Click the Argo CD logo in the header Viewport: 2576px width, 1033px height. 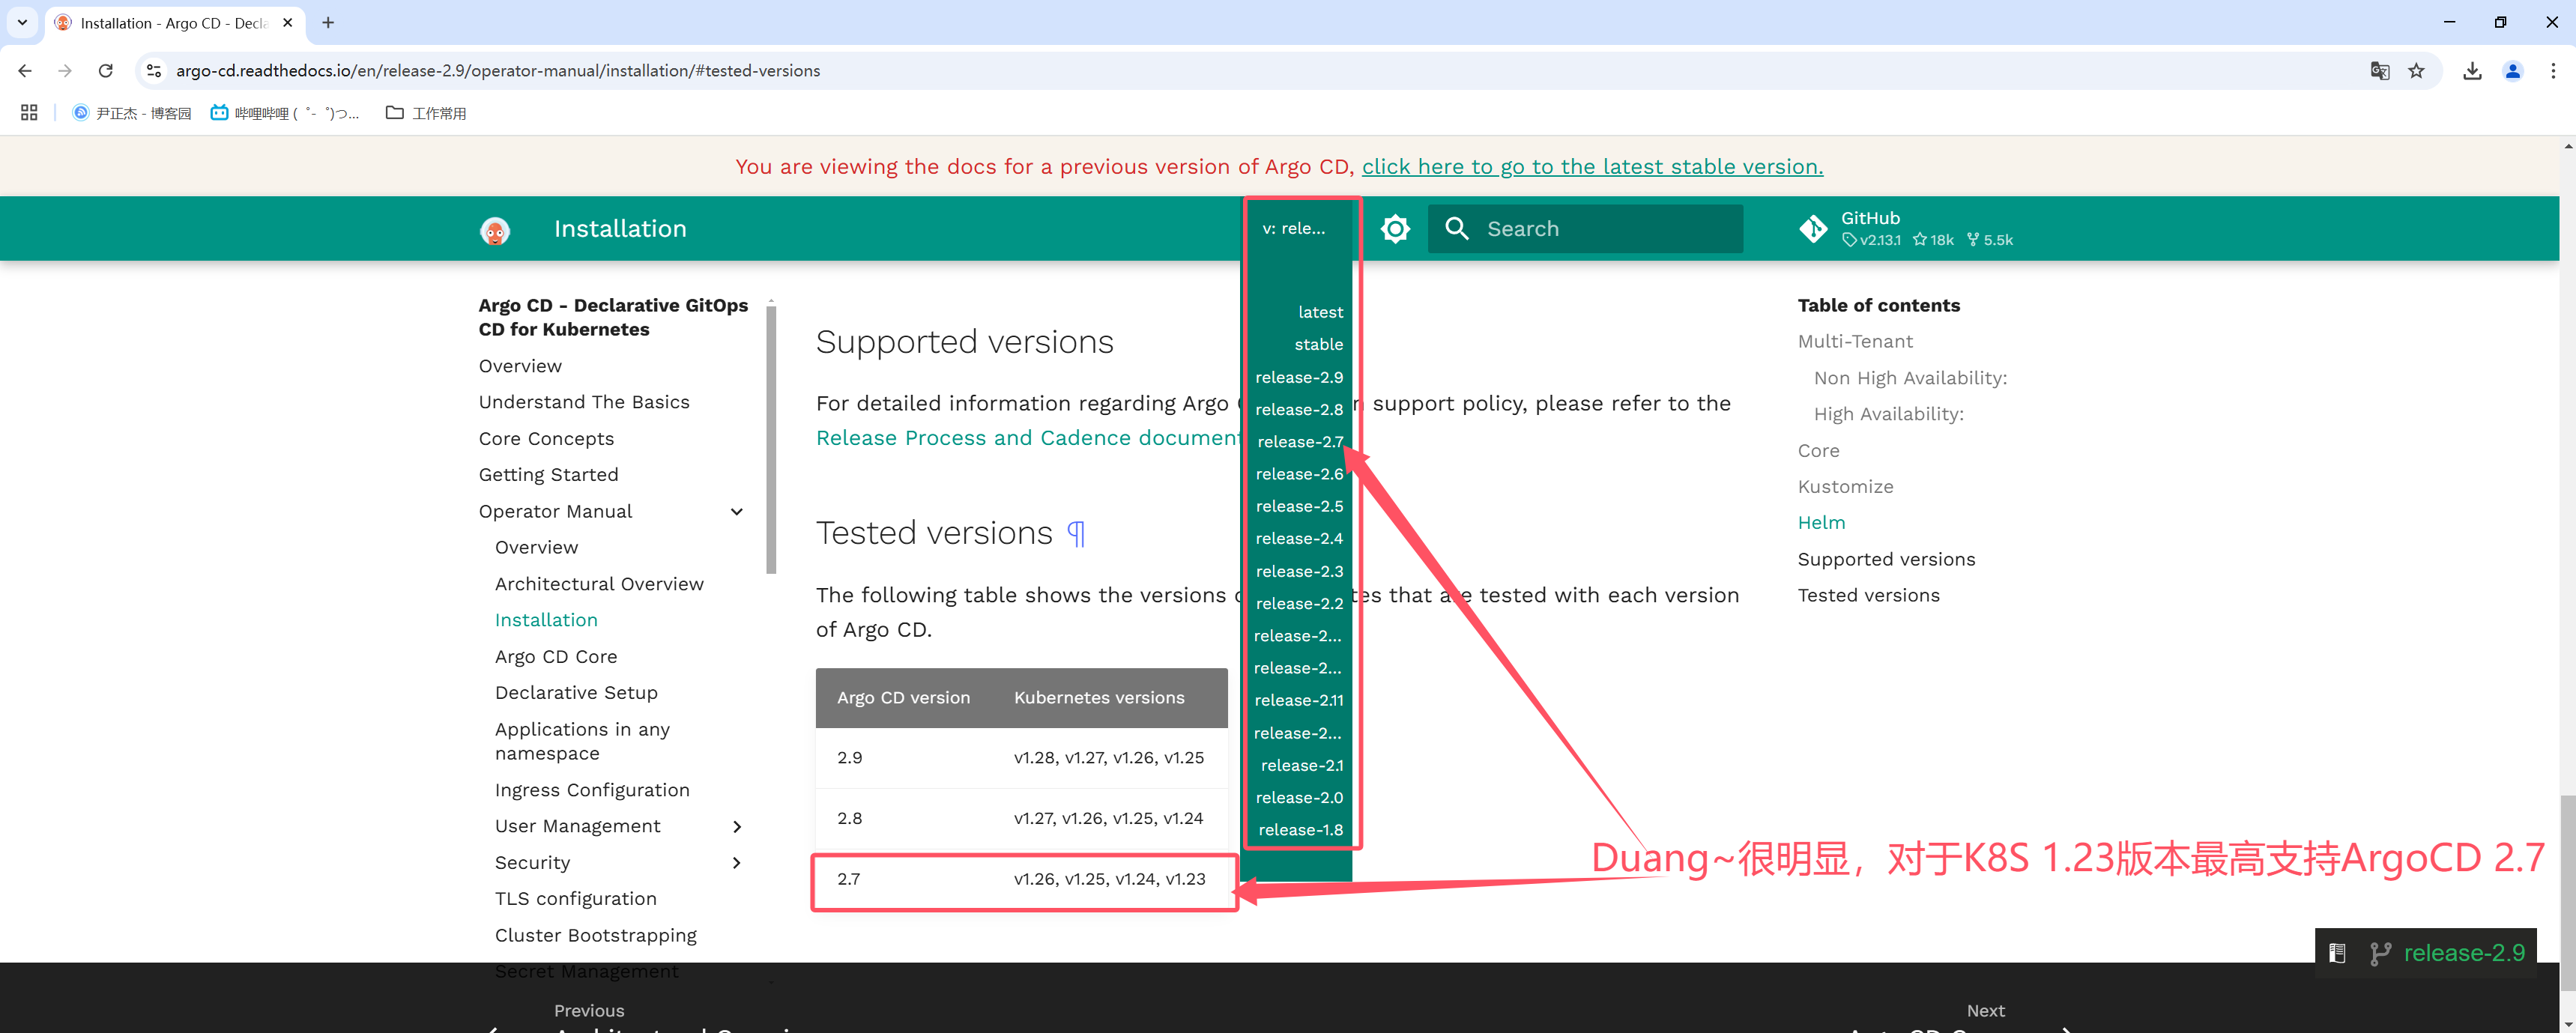click(x=495, y=229)
